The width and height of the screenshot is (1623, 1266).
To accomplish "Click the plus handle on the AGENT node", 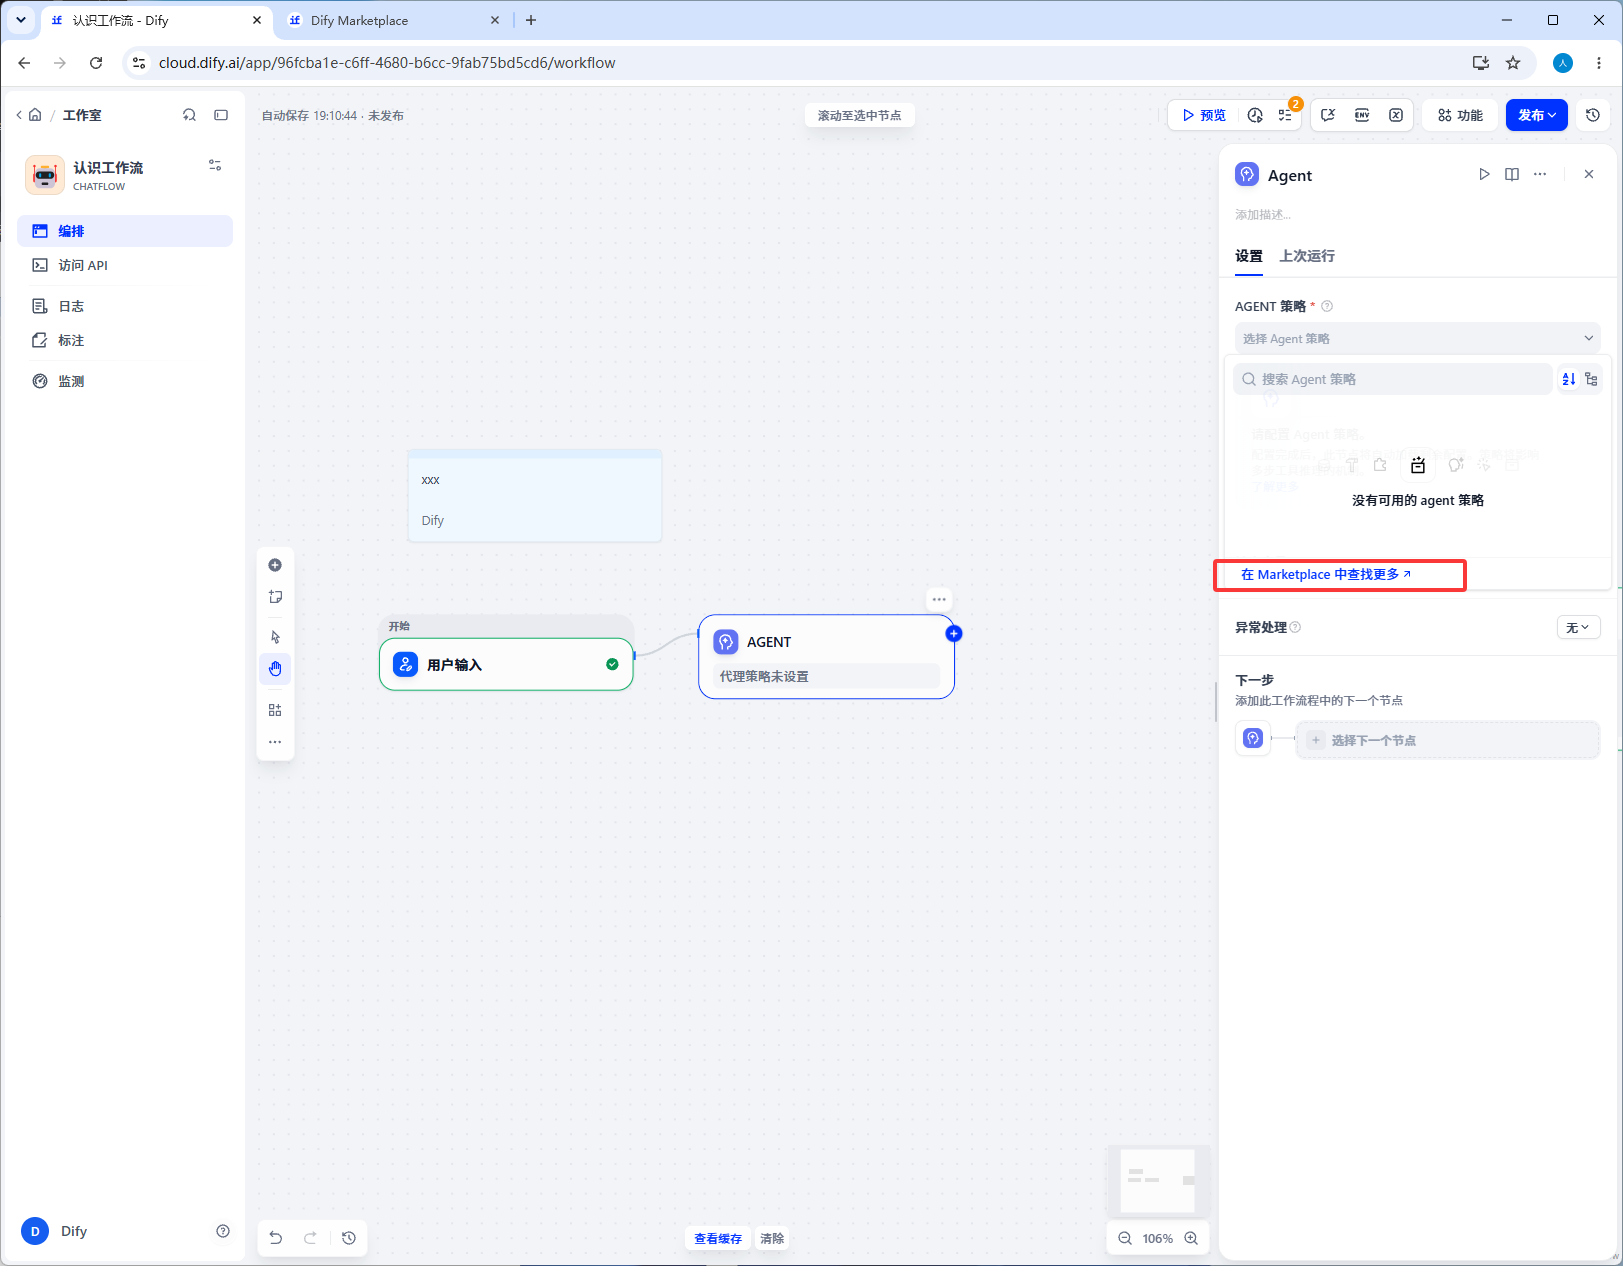I will (x=954, y=633).
